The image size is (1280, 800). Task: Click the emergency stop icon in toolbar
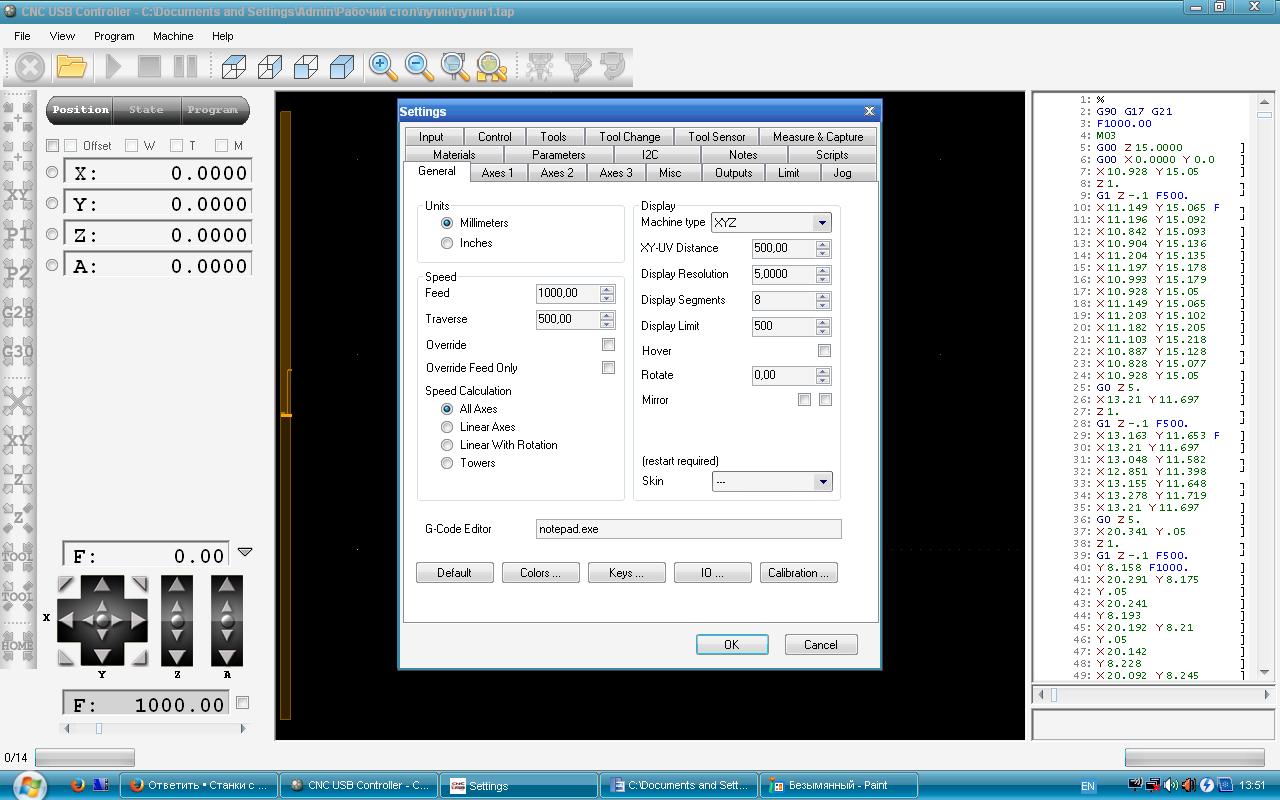[x=30, y=67]
